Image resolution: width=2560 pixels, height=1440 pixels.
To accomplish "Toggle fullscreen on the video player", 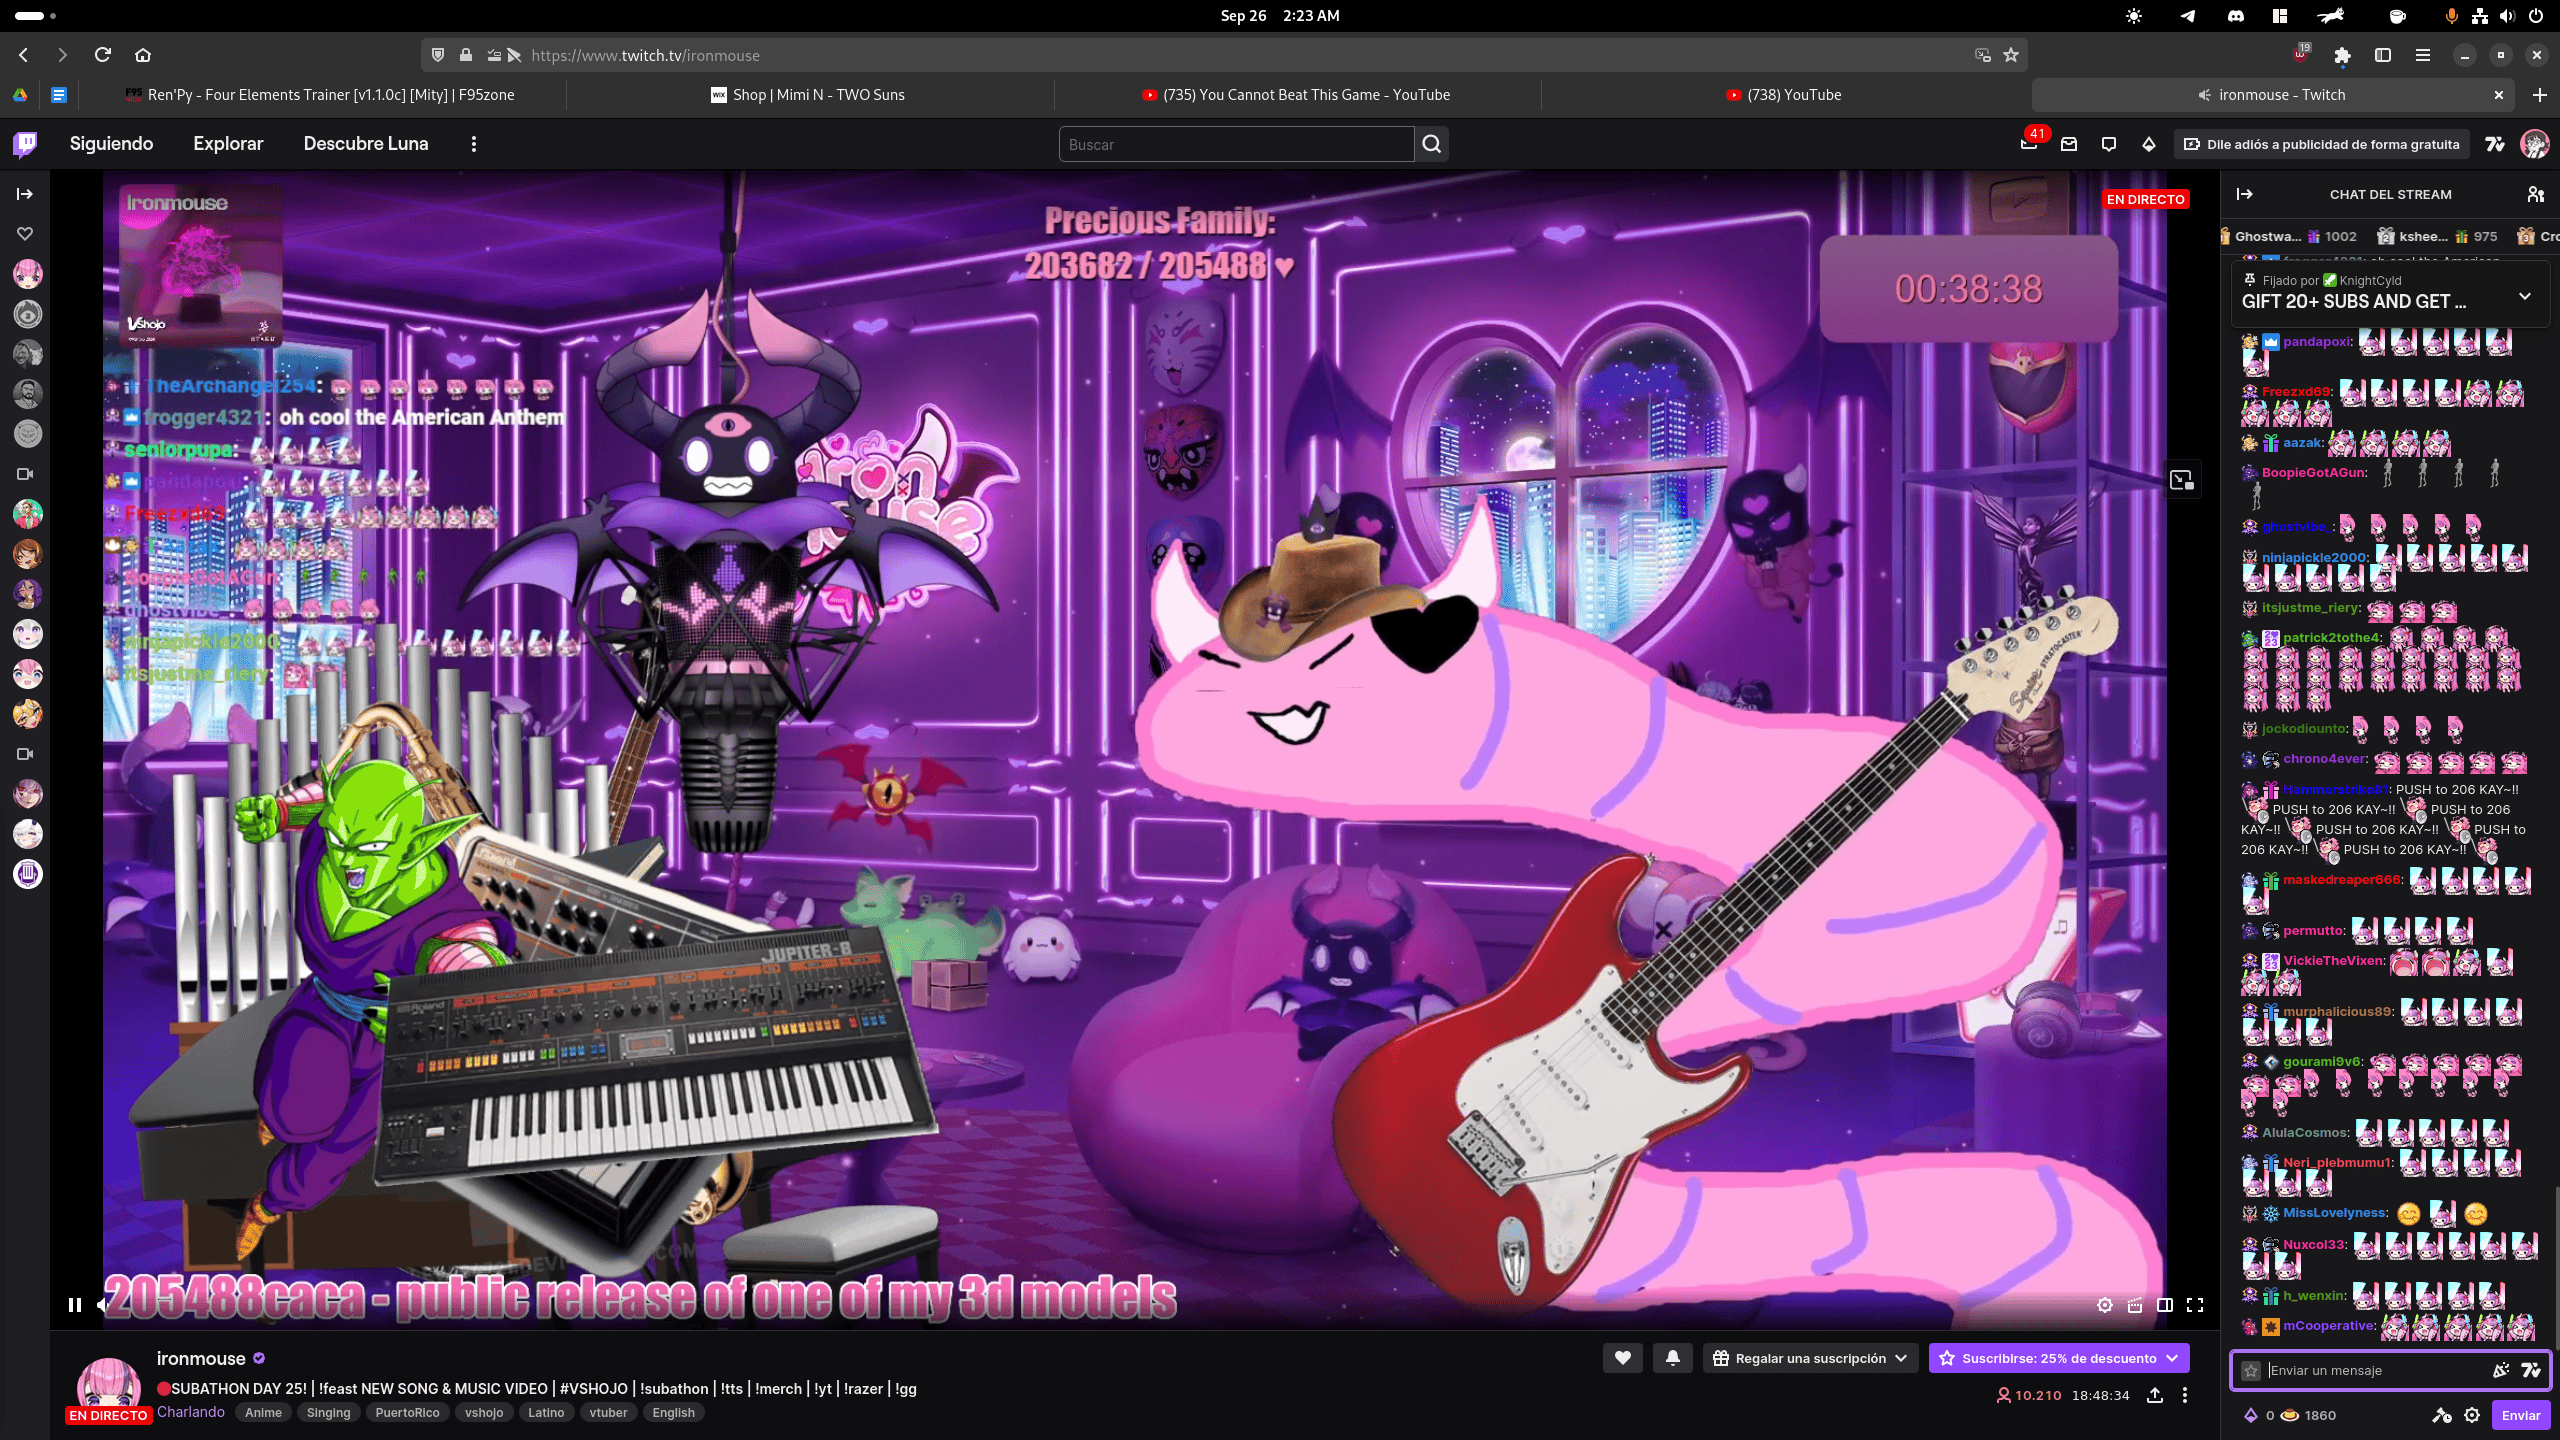I will (2195, 1305).
